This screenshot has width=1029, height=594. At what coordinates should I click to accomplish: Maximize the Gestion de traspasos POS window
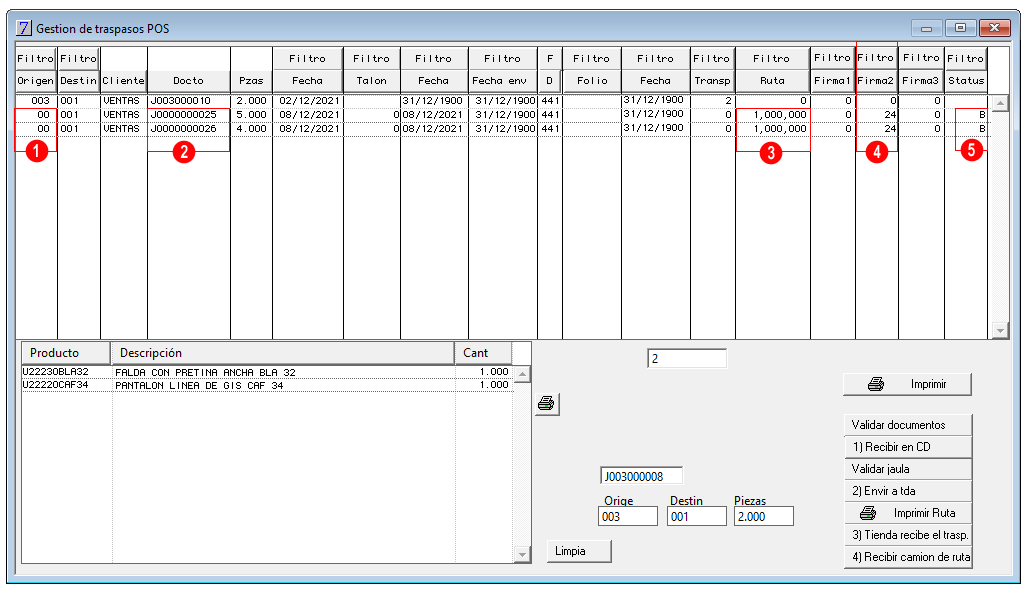[960, 28]
